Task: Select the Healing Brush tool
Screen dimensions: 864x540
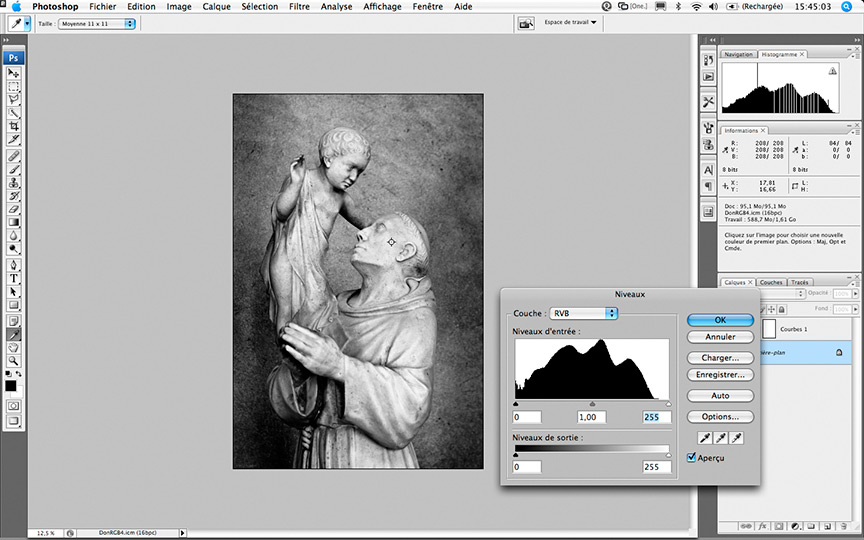Action: pyautogui.click(x=13, y=156)
